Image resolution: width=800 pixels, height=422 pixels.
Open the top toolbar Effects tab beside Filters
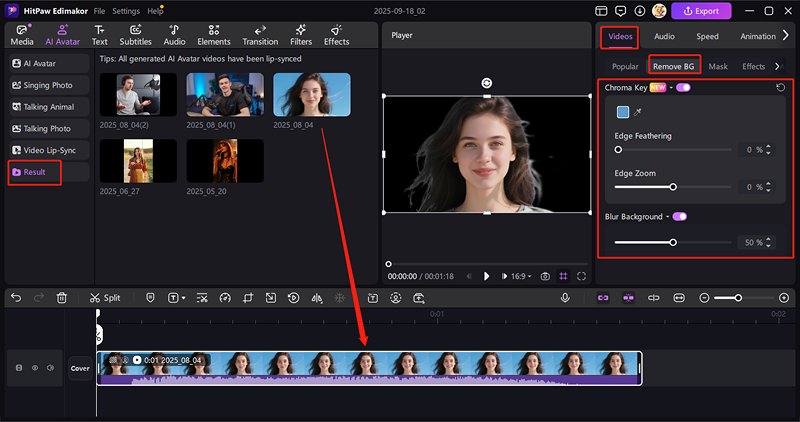(337, 35)
